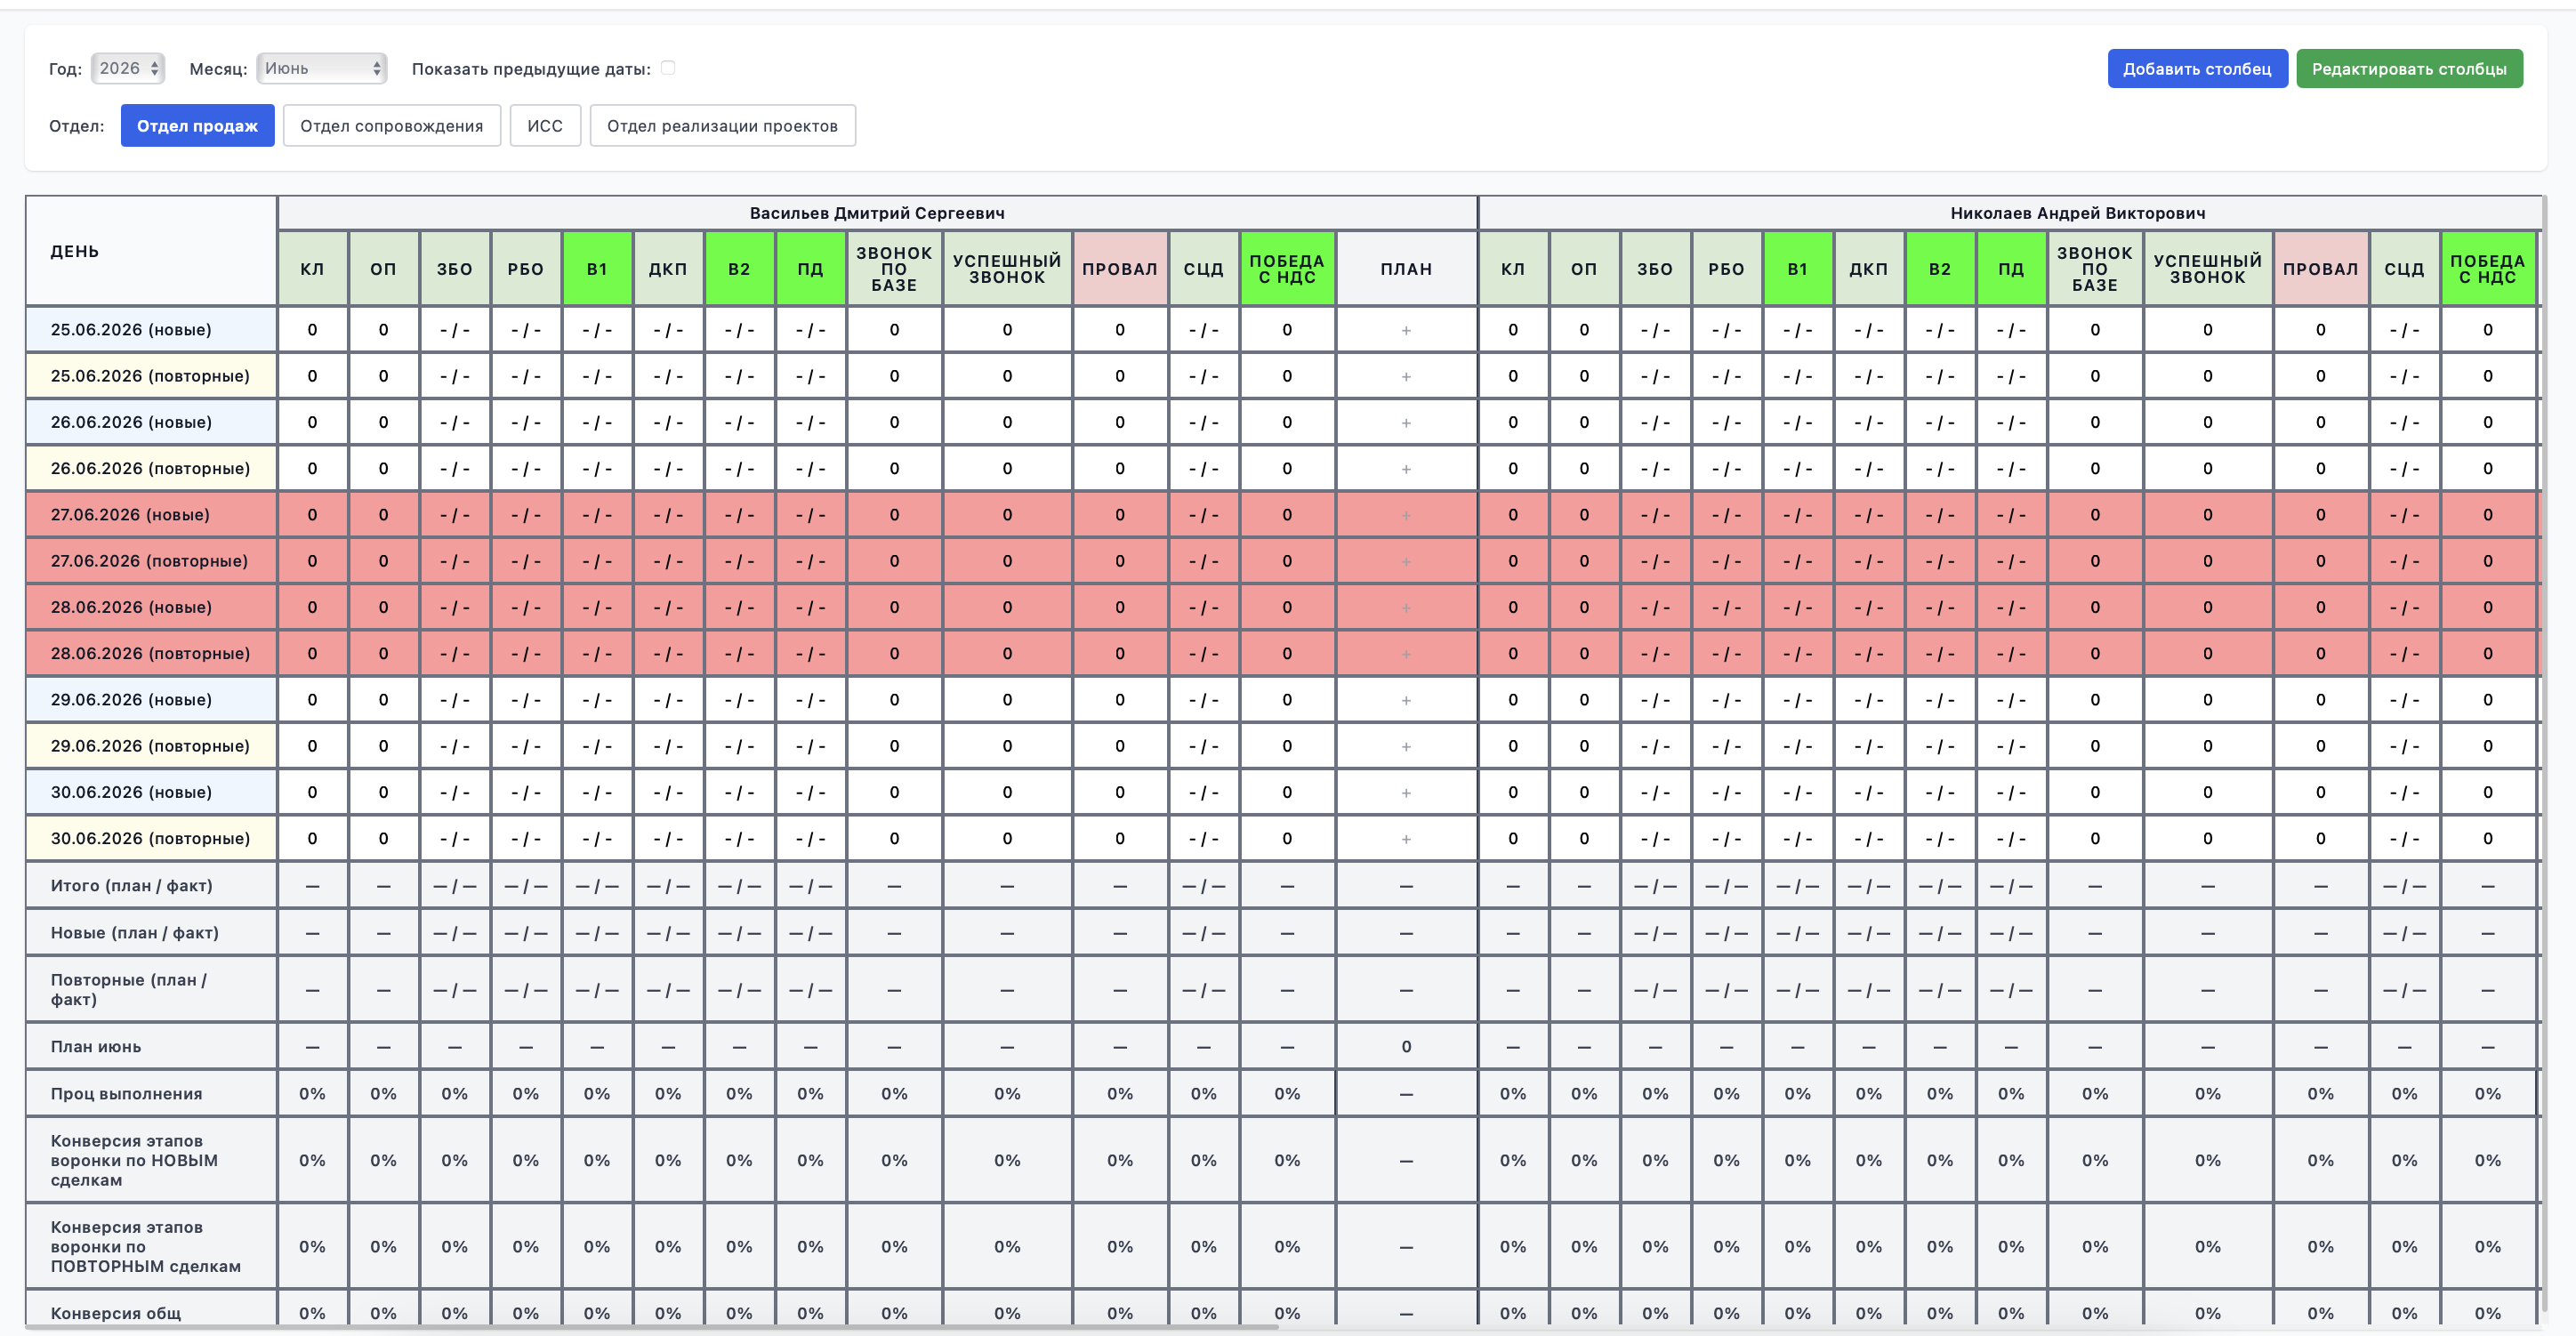Add plan with plus on 29.06.2026 (повторные) row
This screenshot has width=2576, height=1336.
click(1406, 747)
